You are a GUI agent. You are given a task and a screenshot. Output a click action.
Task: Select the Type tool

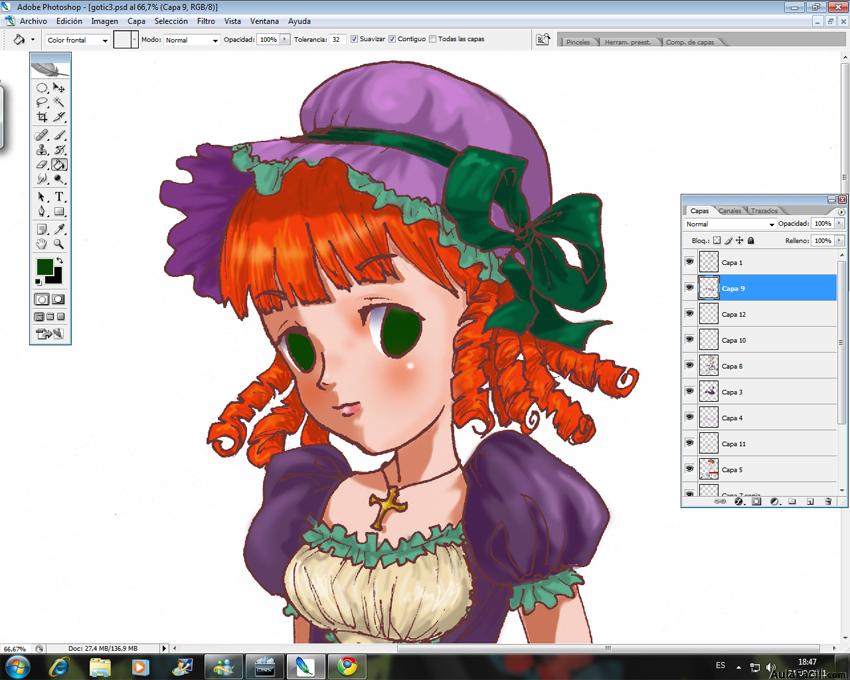[59, 197]
